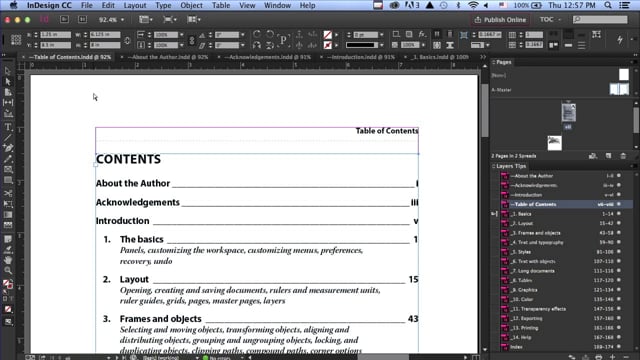
Task: Open the scale X percentage dropdown
Action: click(x=182, y=35)
